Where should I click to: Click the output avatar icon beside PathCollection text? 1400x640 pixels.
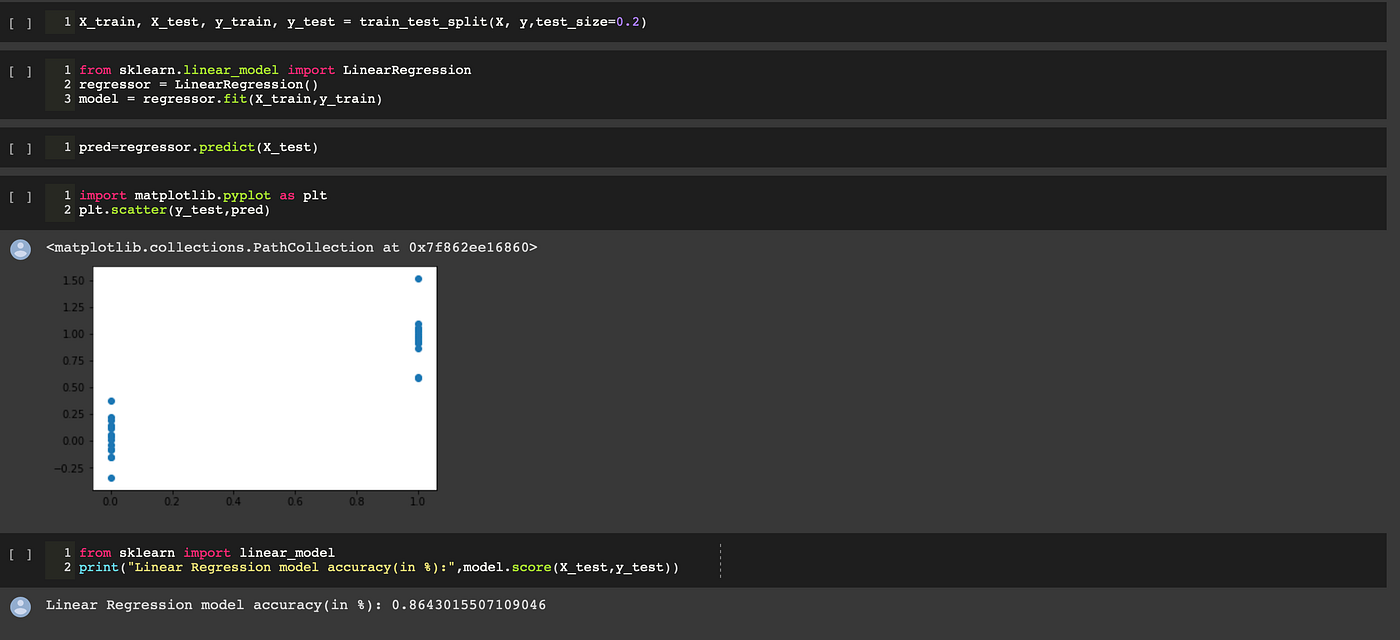(x=20, y=248)
